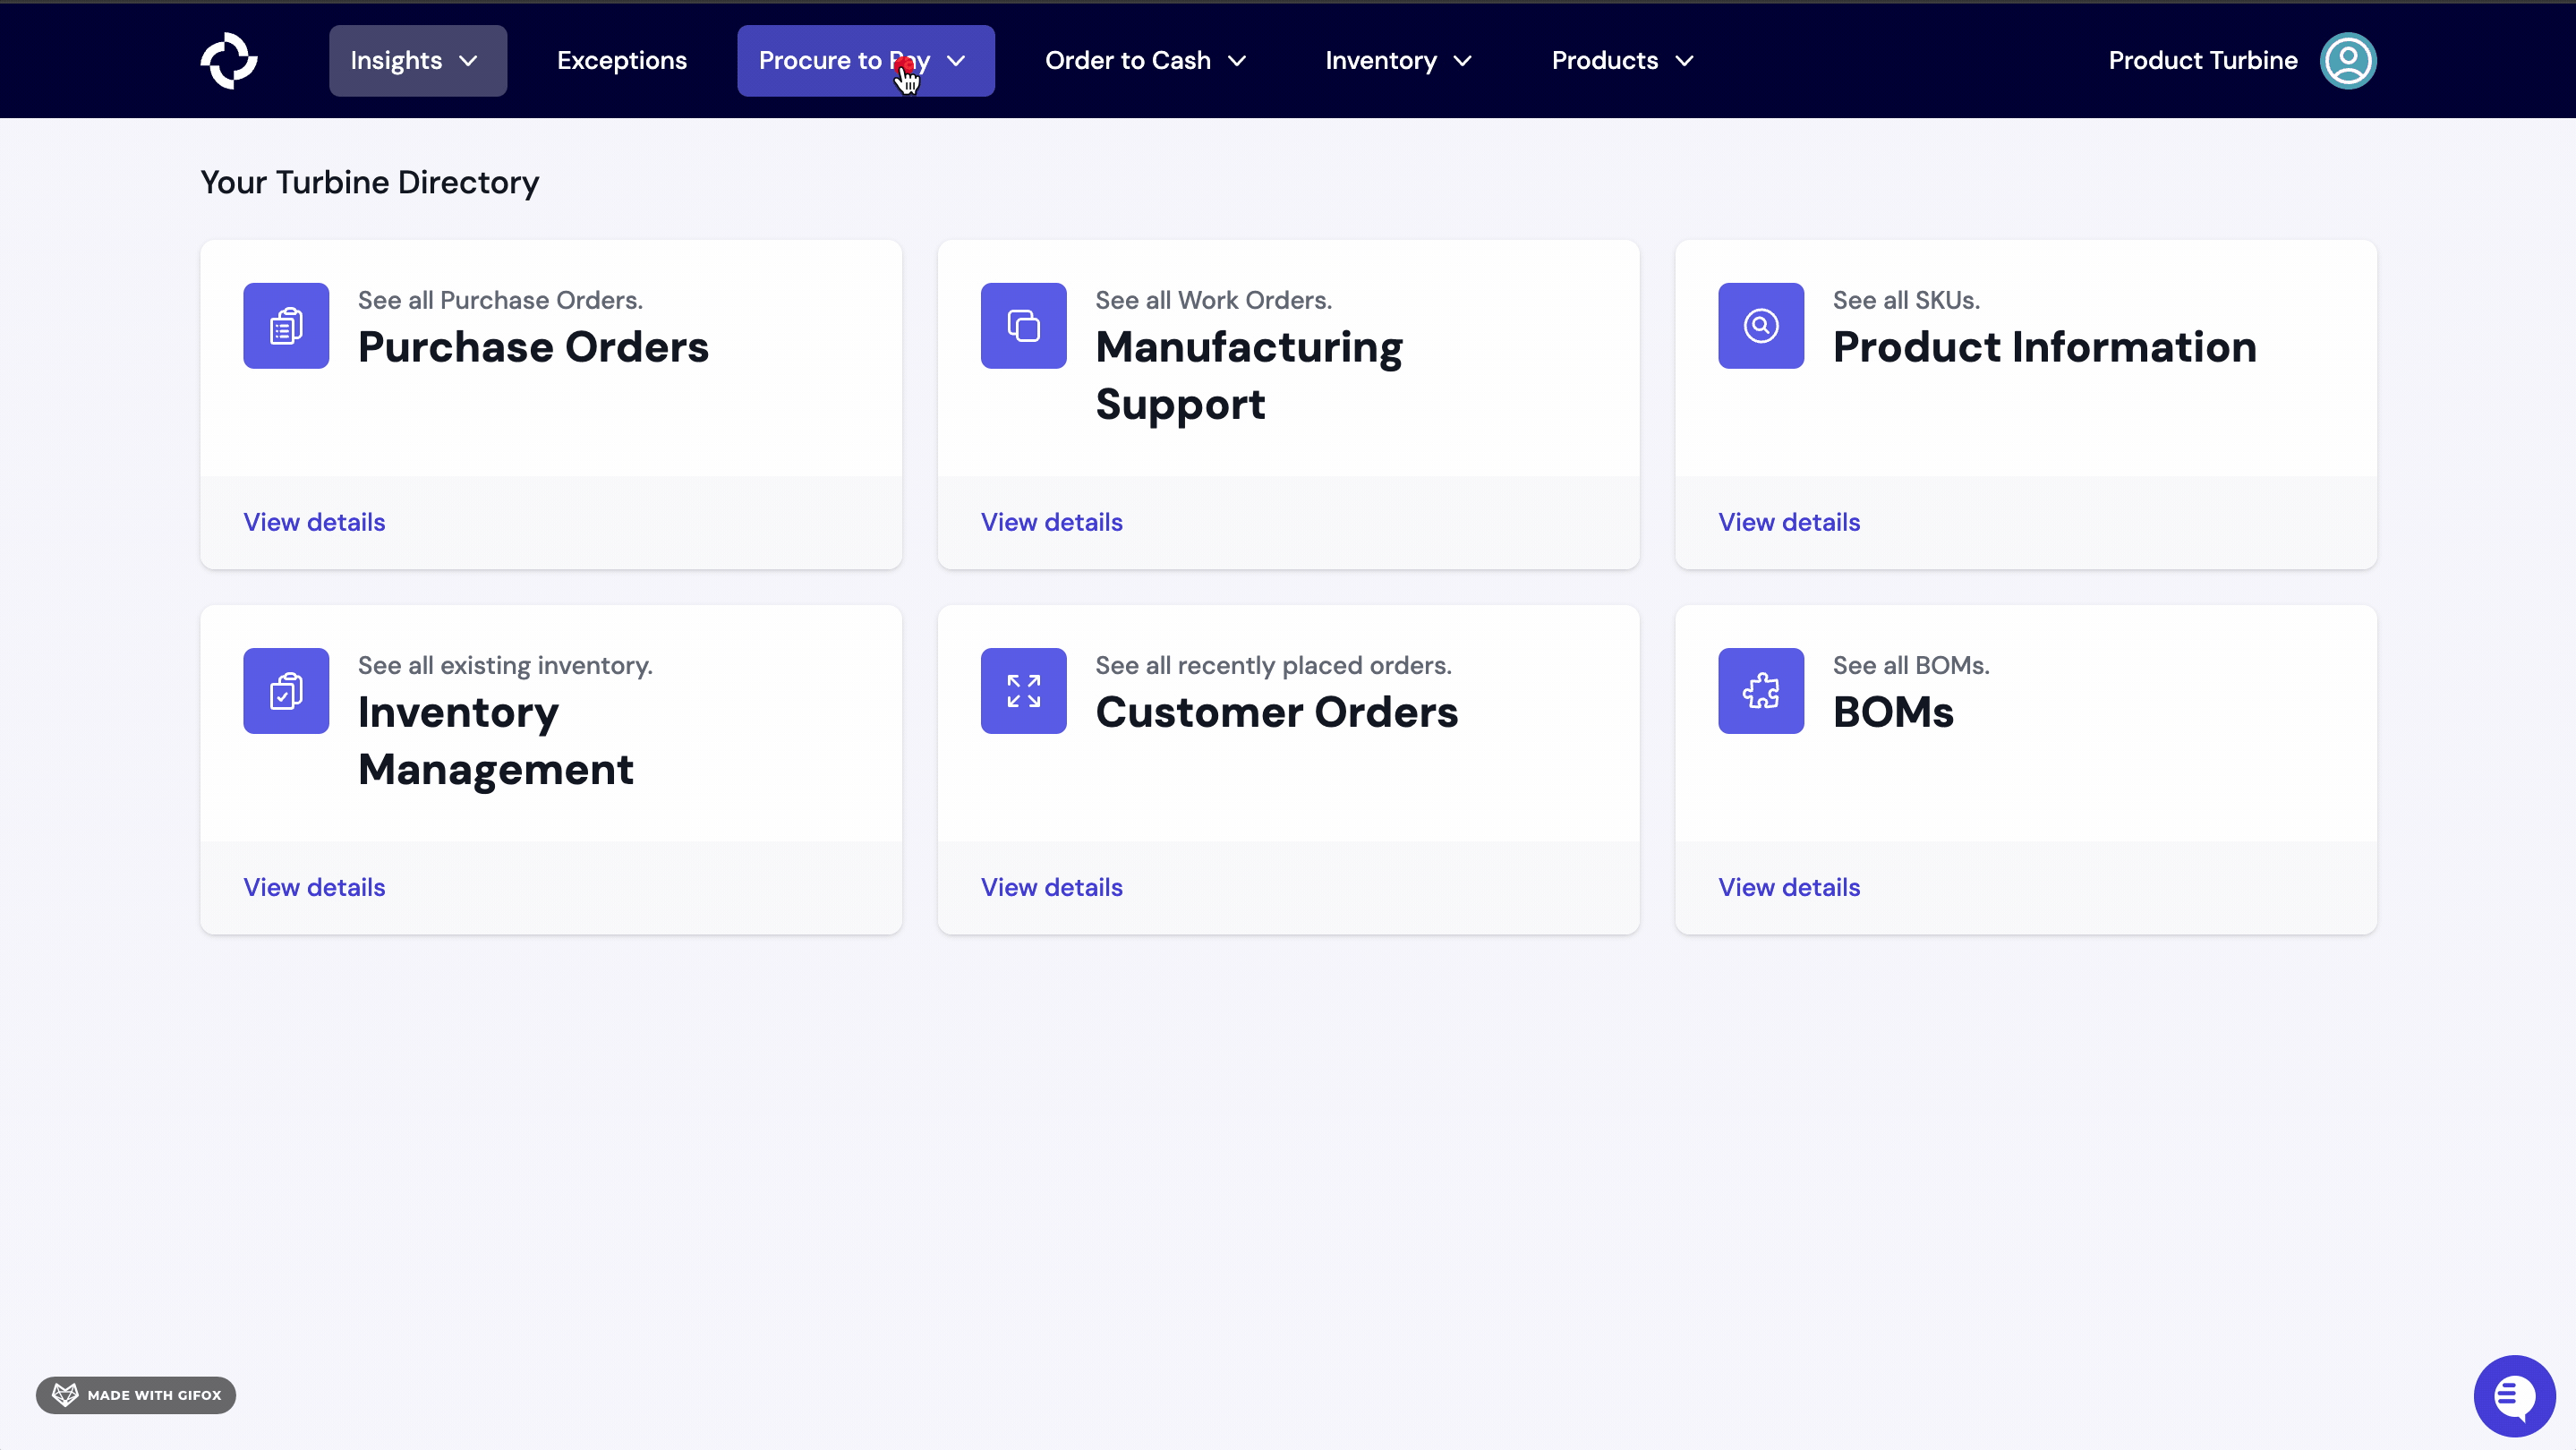Screen dimensions: 2576x1450
Task: Click the Customer Orders expand-arrows icon
Action: (x=1023, y=691)
